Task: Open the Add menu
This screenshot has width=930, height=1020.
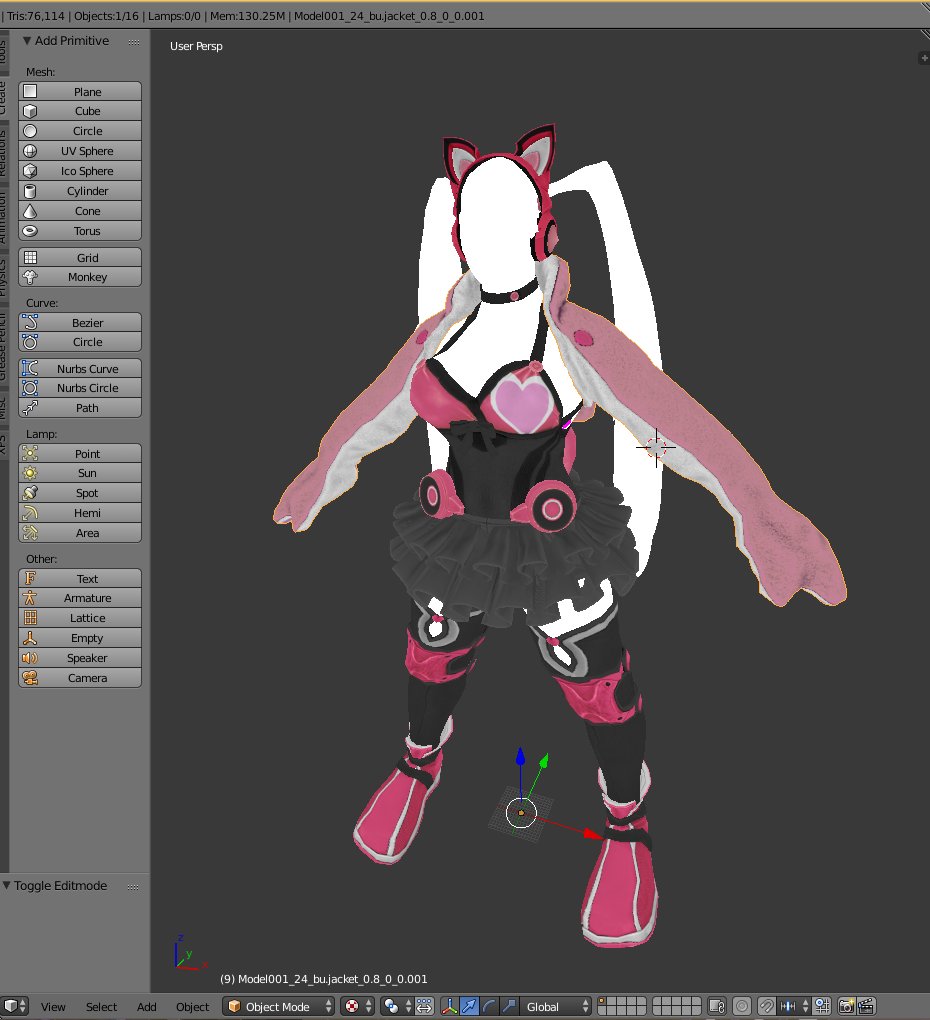Action: 146,1006
